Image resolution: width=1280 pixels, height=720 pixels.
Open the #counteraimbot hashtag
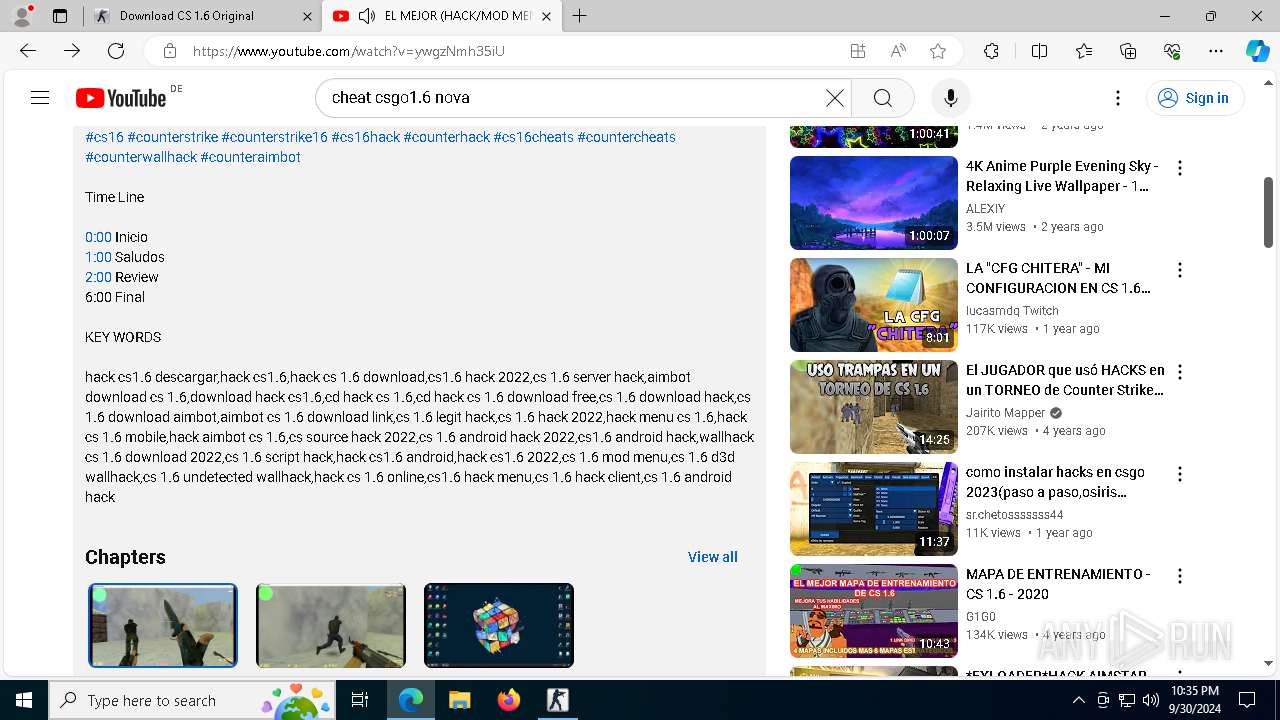click(250, 157)
